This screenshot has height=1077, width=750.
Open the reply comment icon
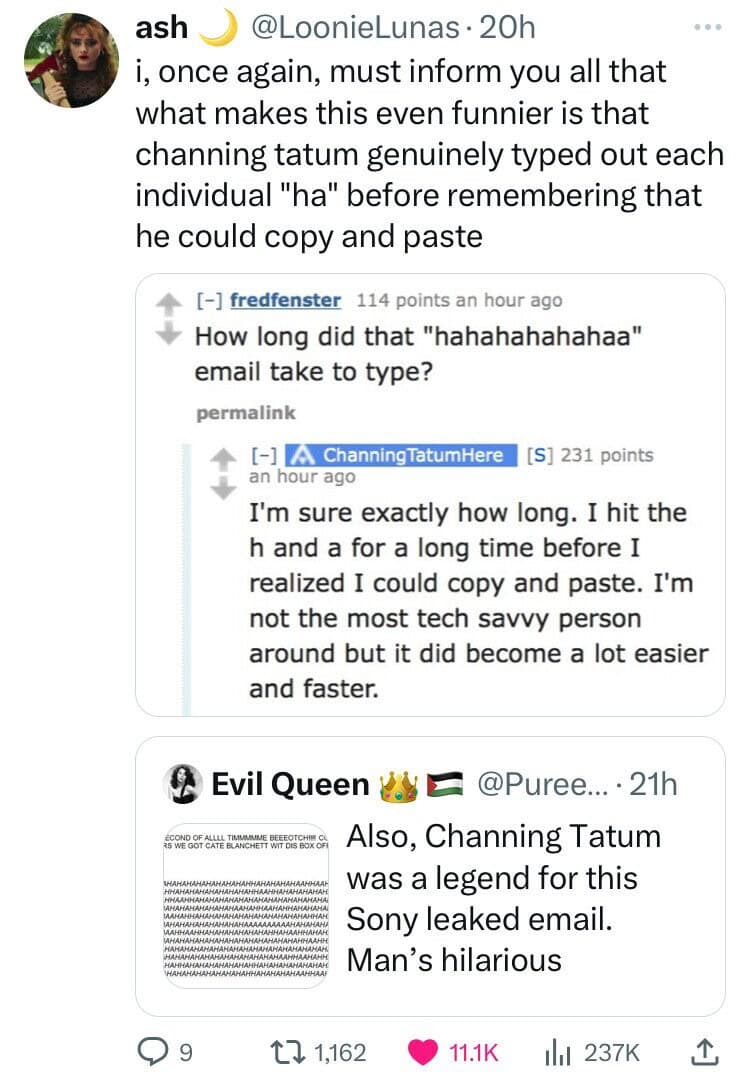[151, 1050]
